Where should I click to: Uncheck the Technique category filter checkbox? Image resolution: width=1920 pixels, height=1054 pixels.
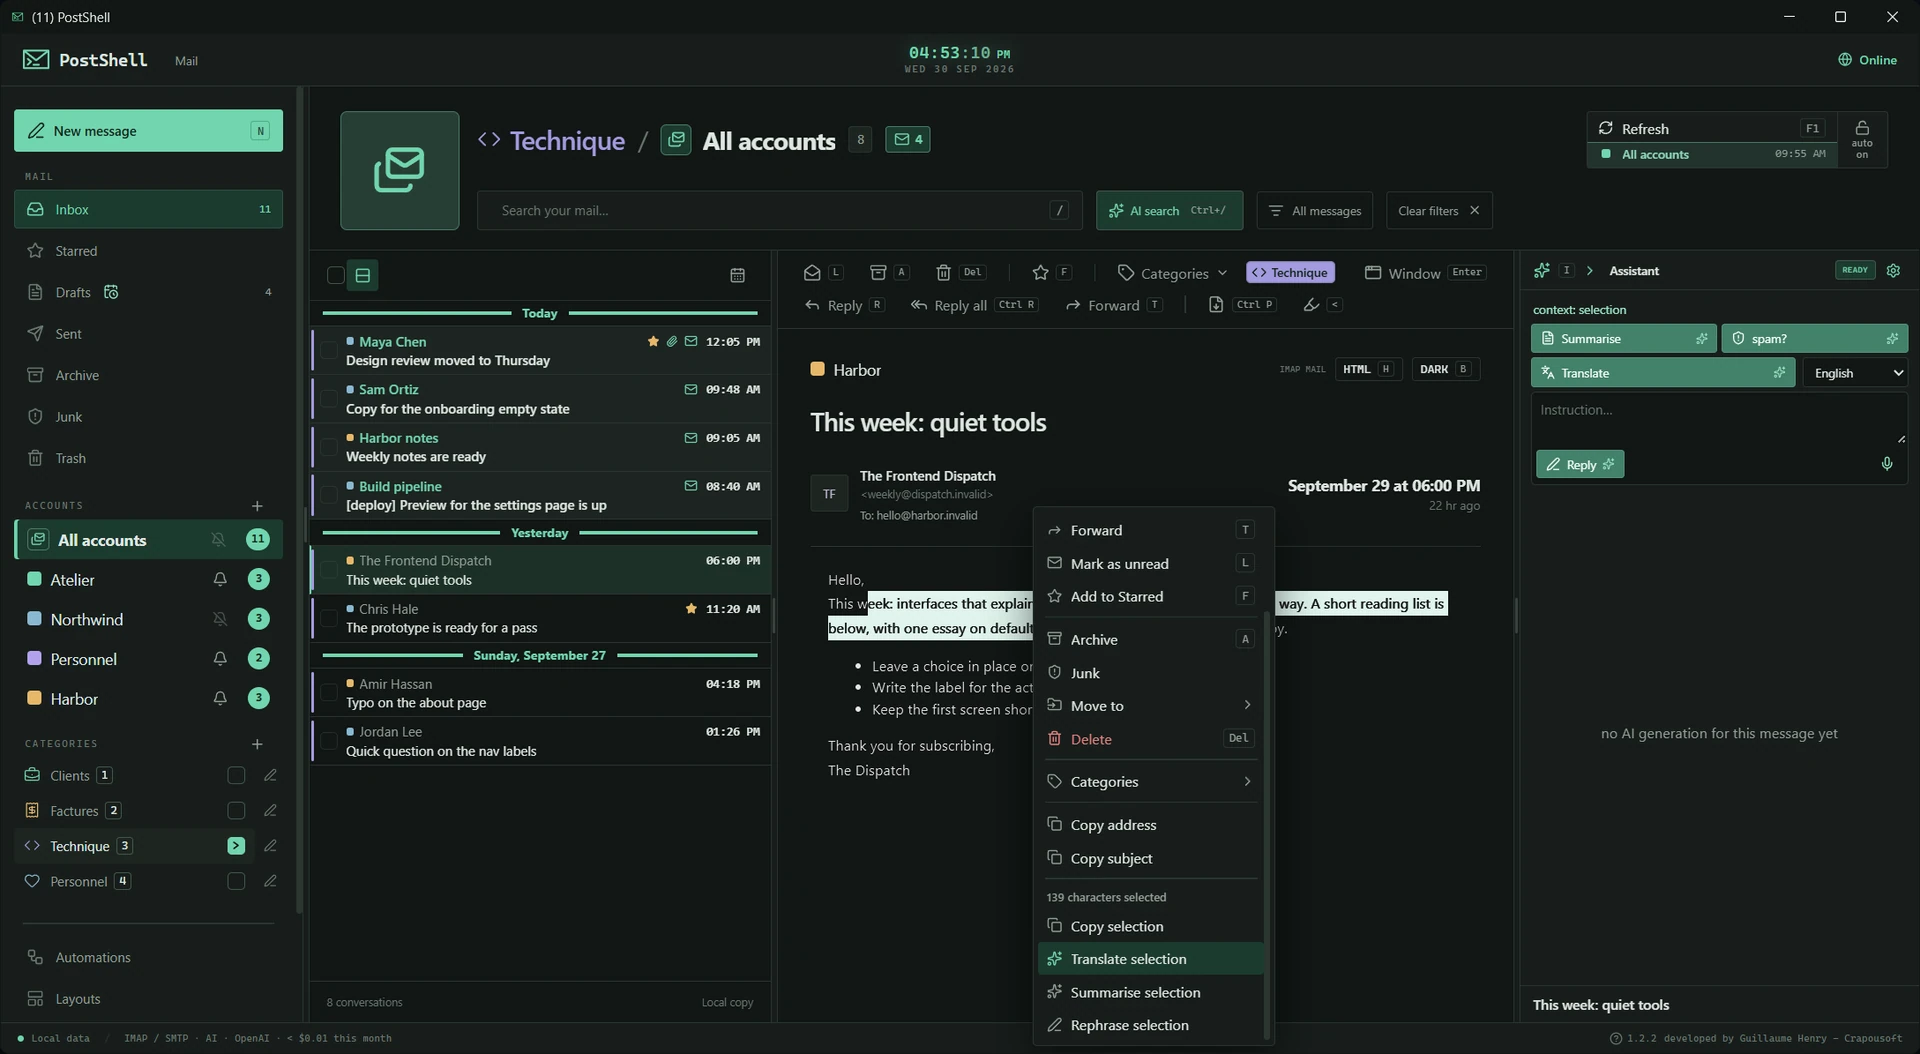236,846
